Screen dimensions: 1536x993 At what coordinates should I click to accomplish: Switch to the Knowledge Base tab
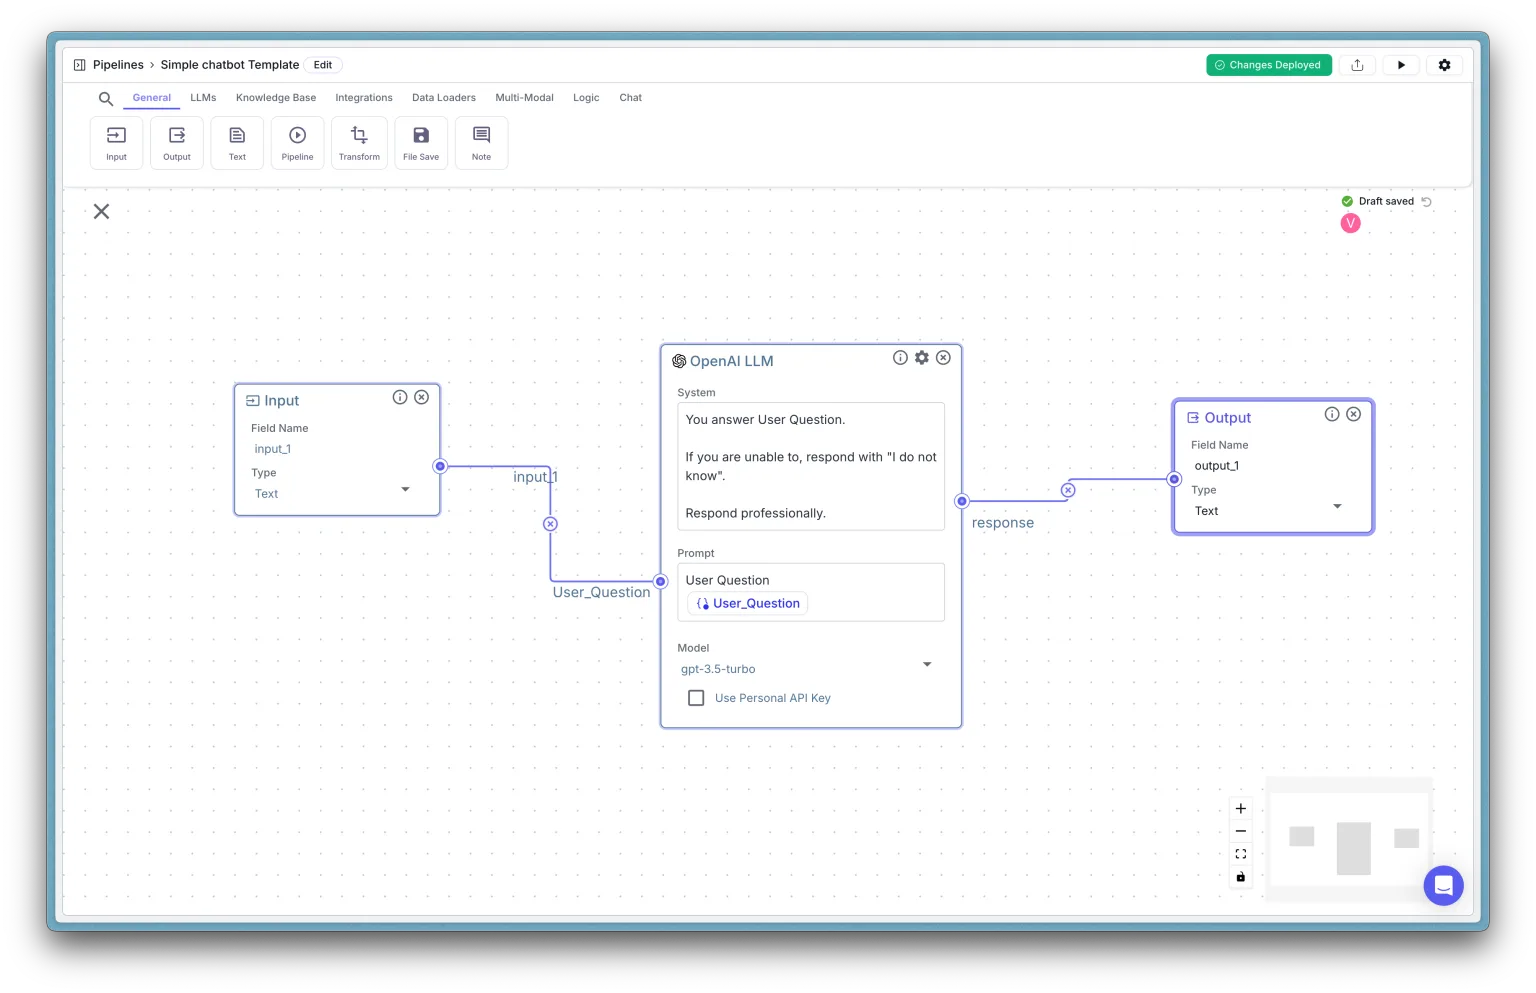[276, 98]
